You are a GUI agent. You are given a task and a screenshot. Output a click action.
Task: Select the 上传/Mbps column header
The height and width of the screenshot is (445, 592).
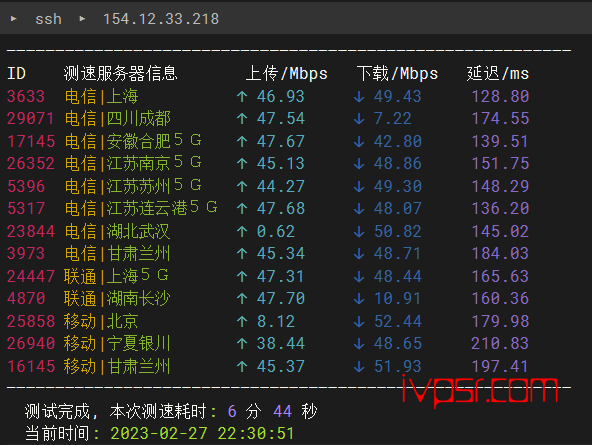point(287,74)
